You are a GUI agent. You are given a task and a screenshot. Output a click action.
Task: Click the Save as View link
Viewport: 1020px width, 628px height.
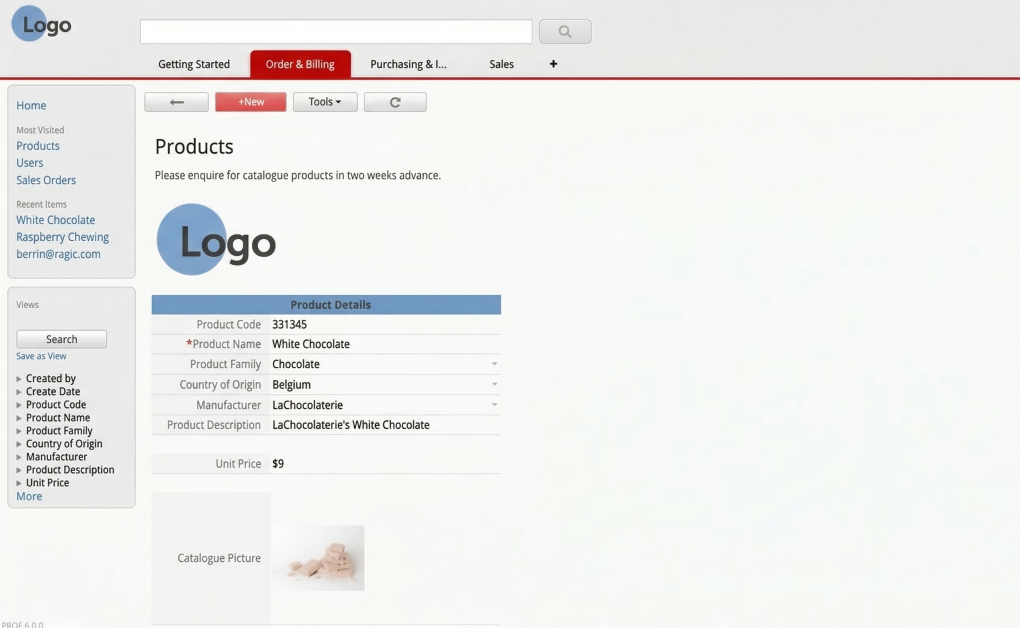click(41, 355)
